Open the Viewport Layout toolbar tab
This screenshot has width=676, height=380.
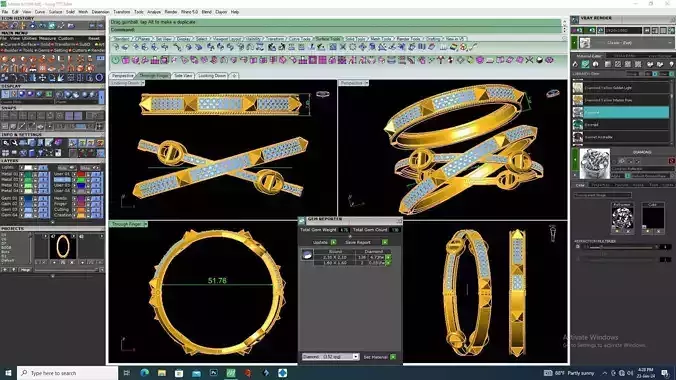[x=227, y=39]
